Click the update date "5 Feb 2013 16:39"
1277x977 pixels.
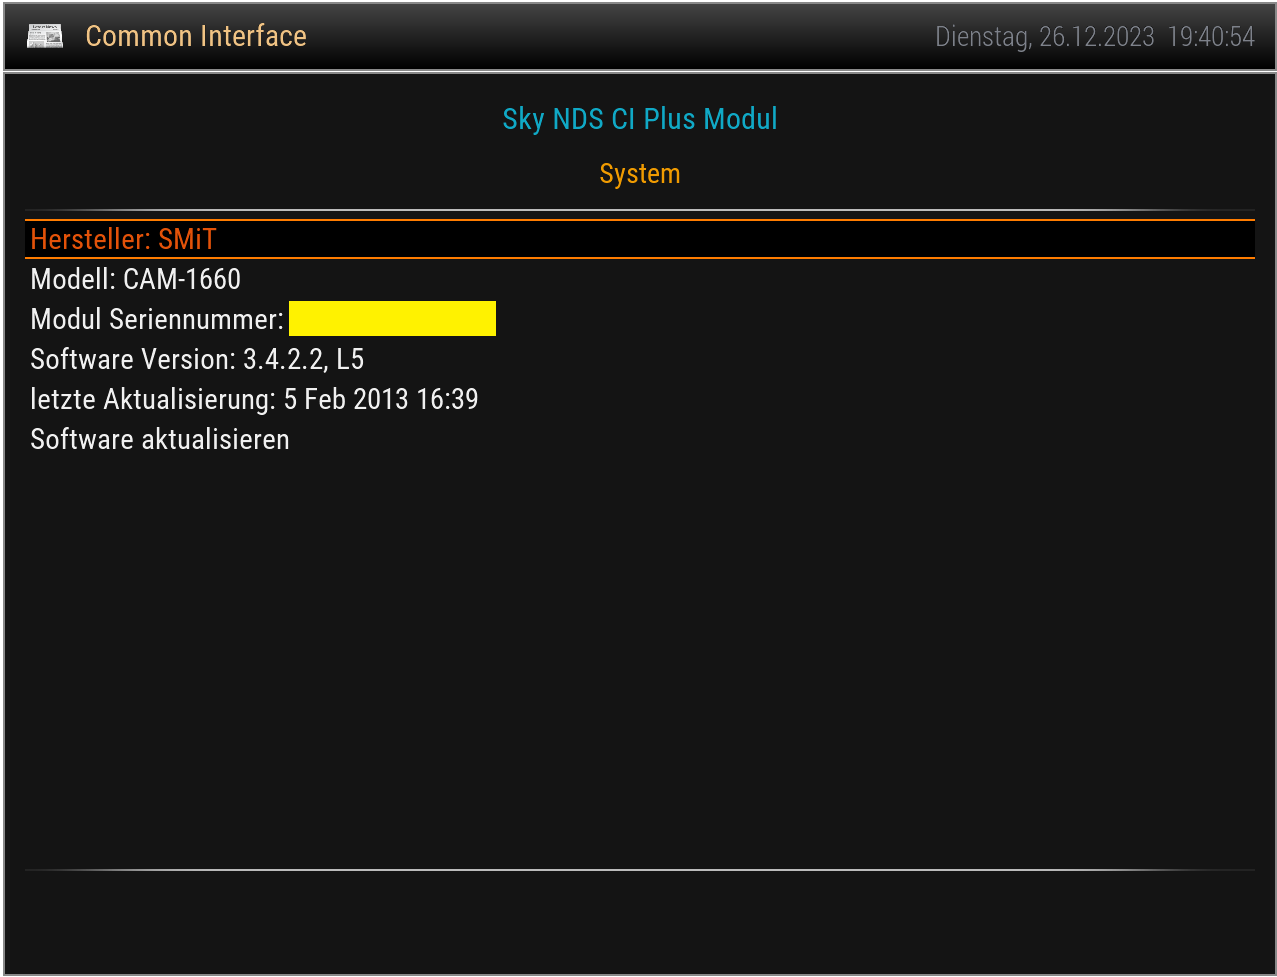click(381, 399)
